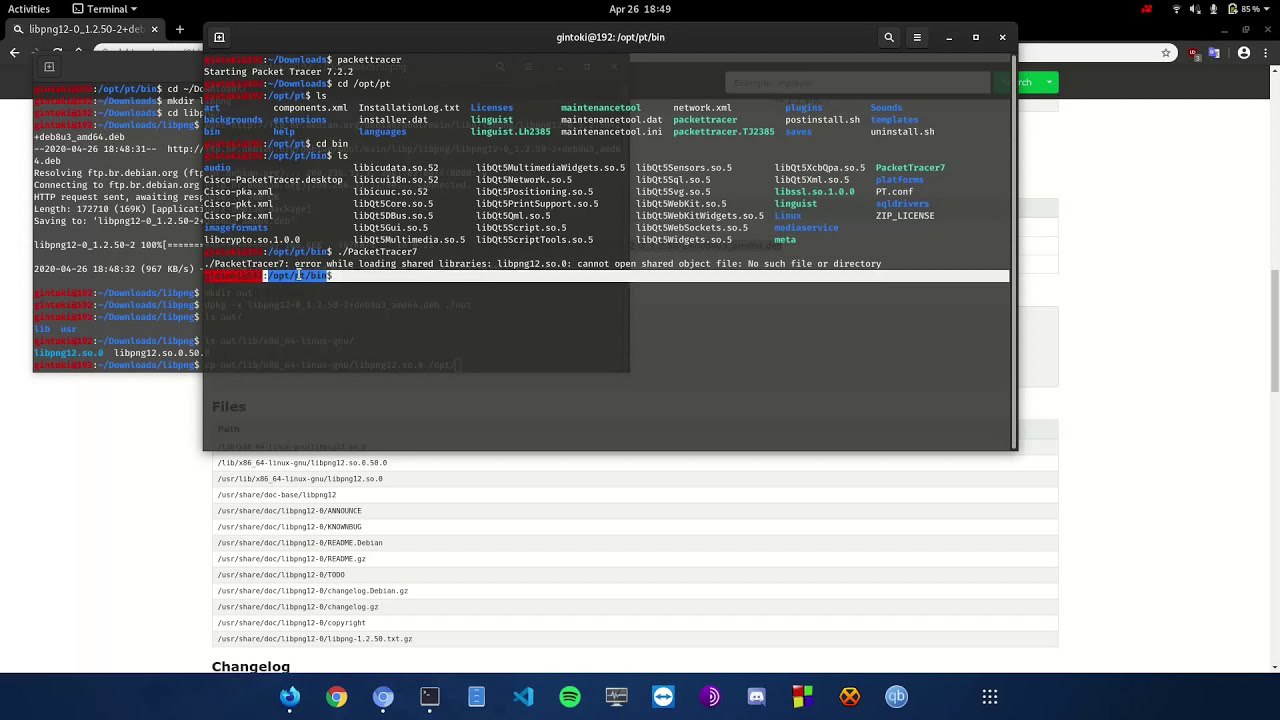The width and height of the screenshot is (1280, 720).
Task: Show the applications grid
Action: (x=989, y=697)
